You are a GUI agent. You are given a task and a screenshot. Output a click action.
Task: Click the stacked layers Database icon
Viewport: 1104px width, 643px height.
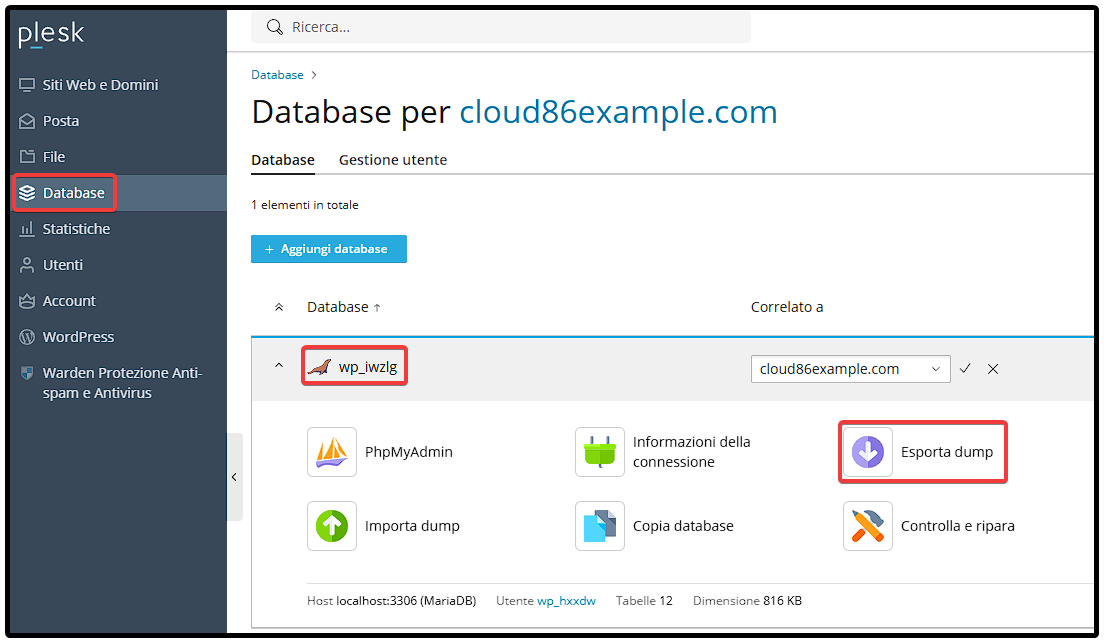27,193
